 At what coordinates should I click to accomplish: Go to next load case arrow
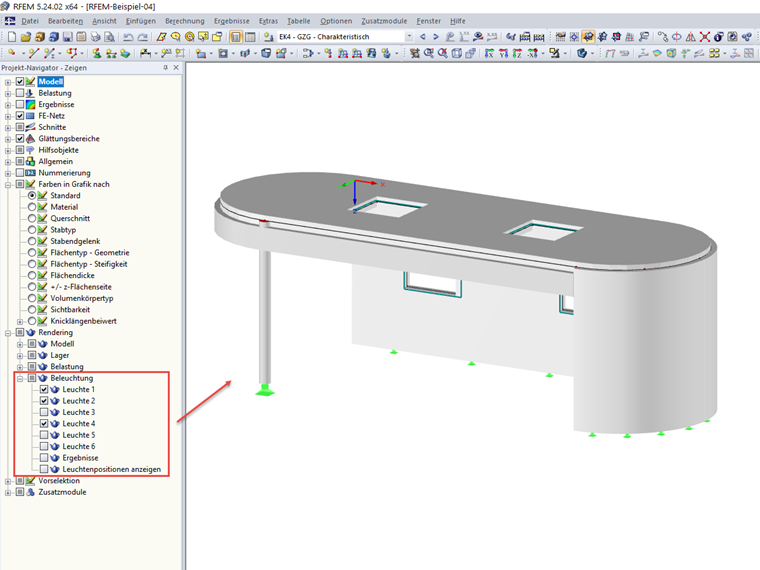[x=436, y=37]
